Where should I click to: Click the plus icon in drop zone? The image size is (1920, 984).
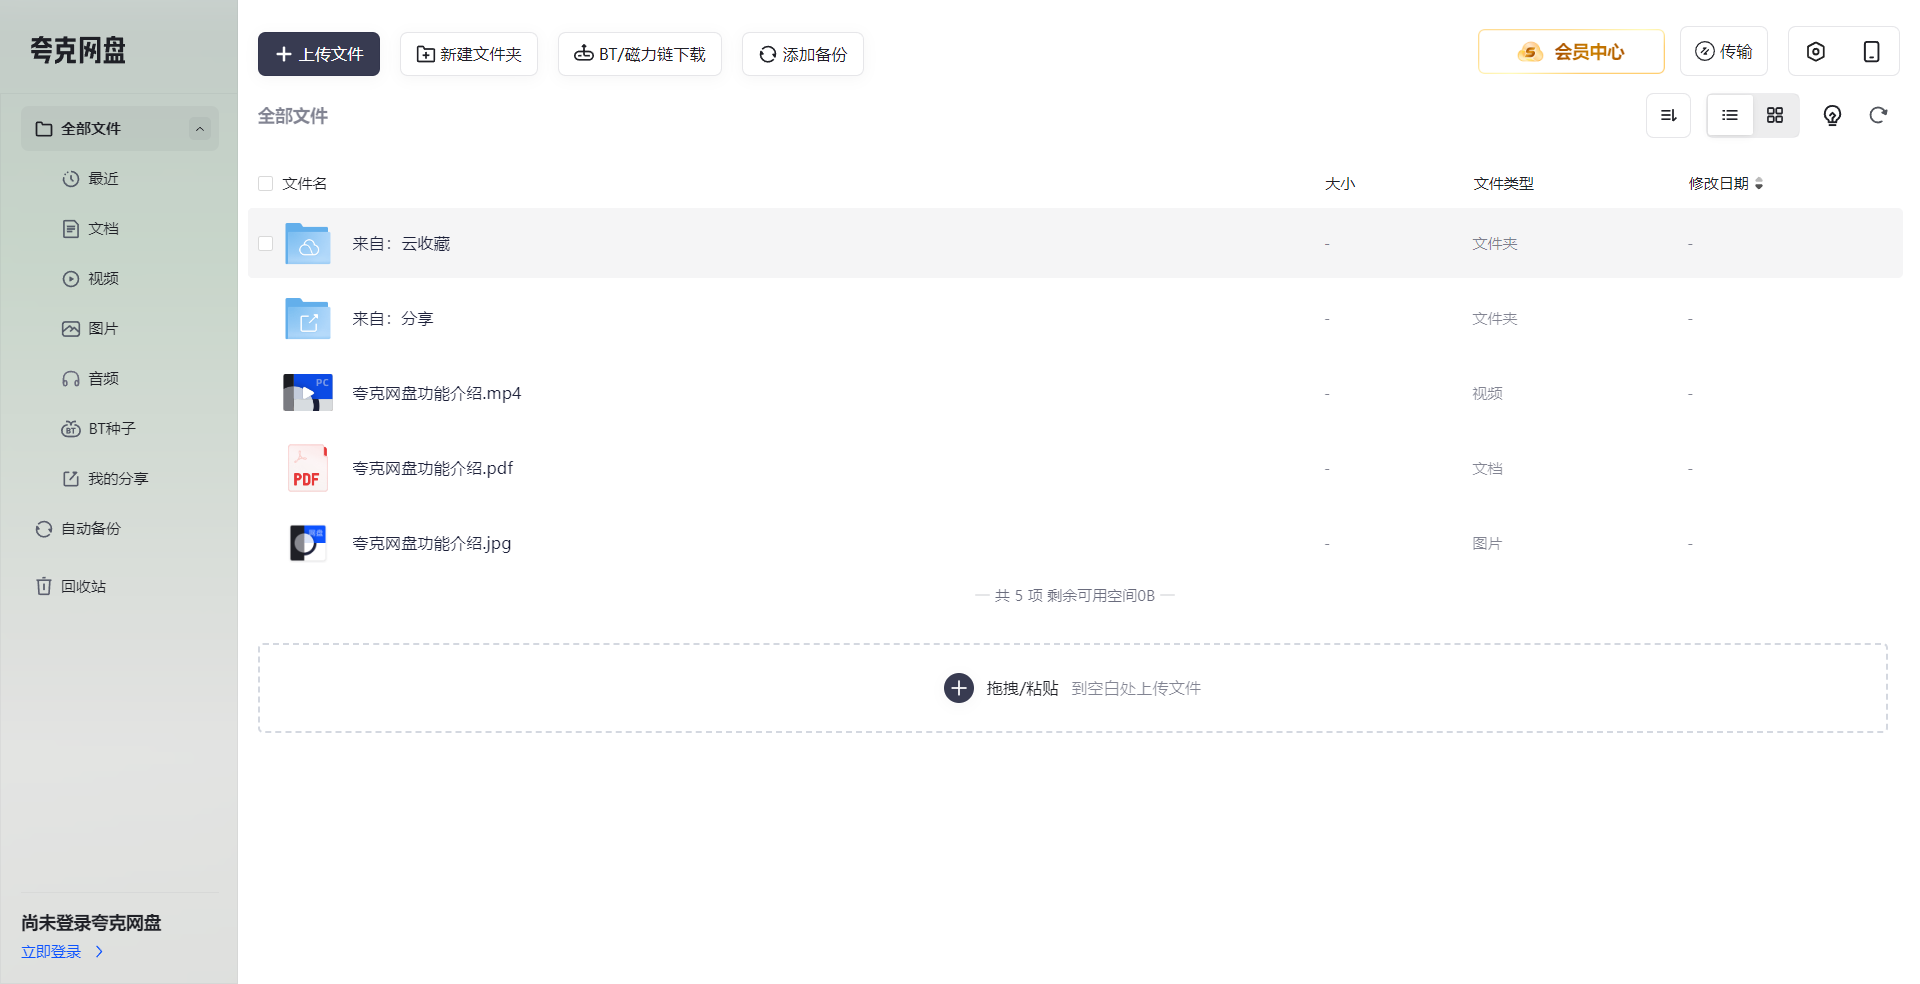tap(959, 688)
